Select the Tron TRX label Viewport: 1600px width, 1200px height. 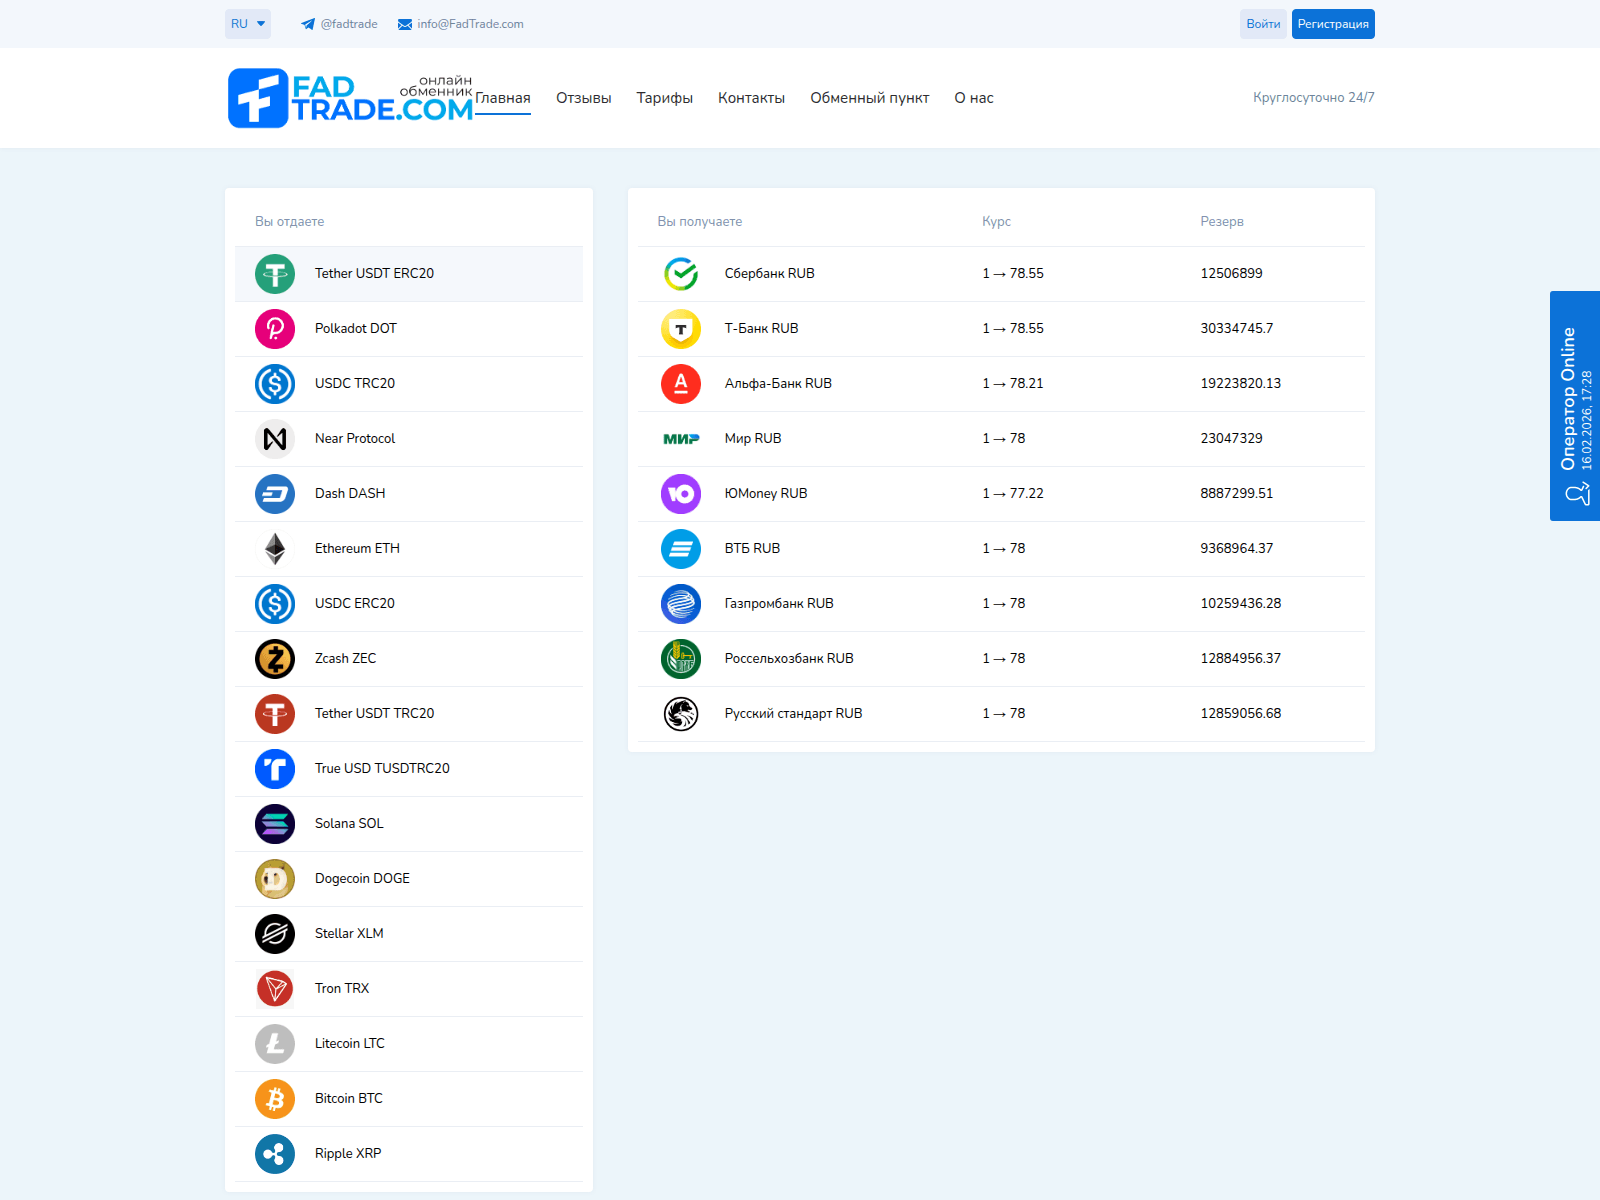342,989
